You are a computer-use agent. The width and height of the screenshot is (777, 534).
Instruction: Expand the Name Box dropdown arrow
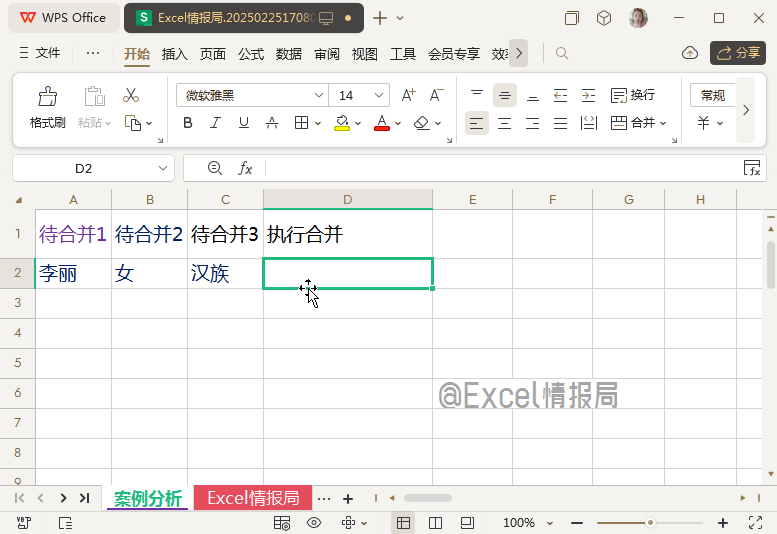pyautogui.click(x=163, y=168)
